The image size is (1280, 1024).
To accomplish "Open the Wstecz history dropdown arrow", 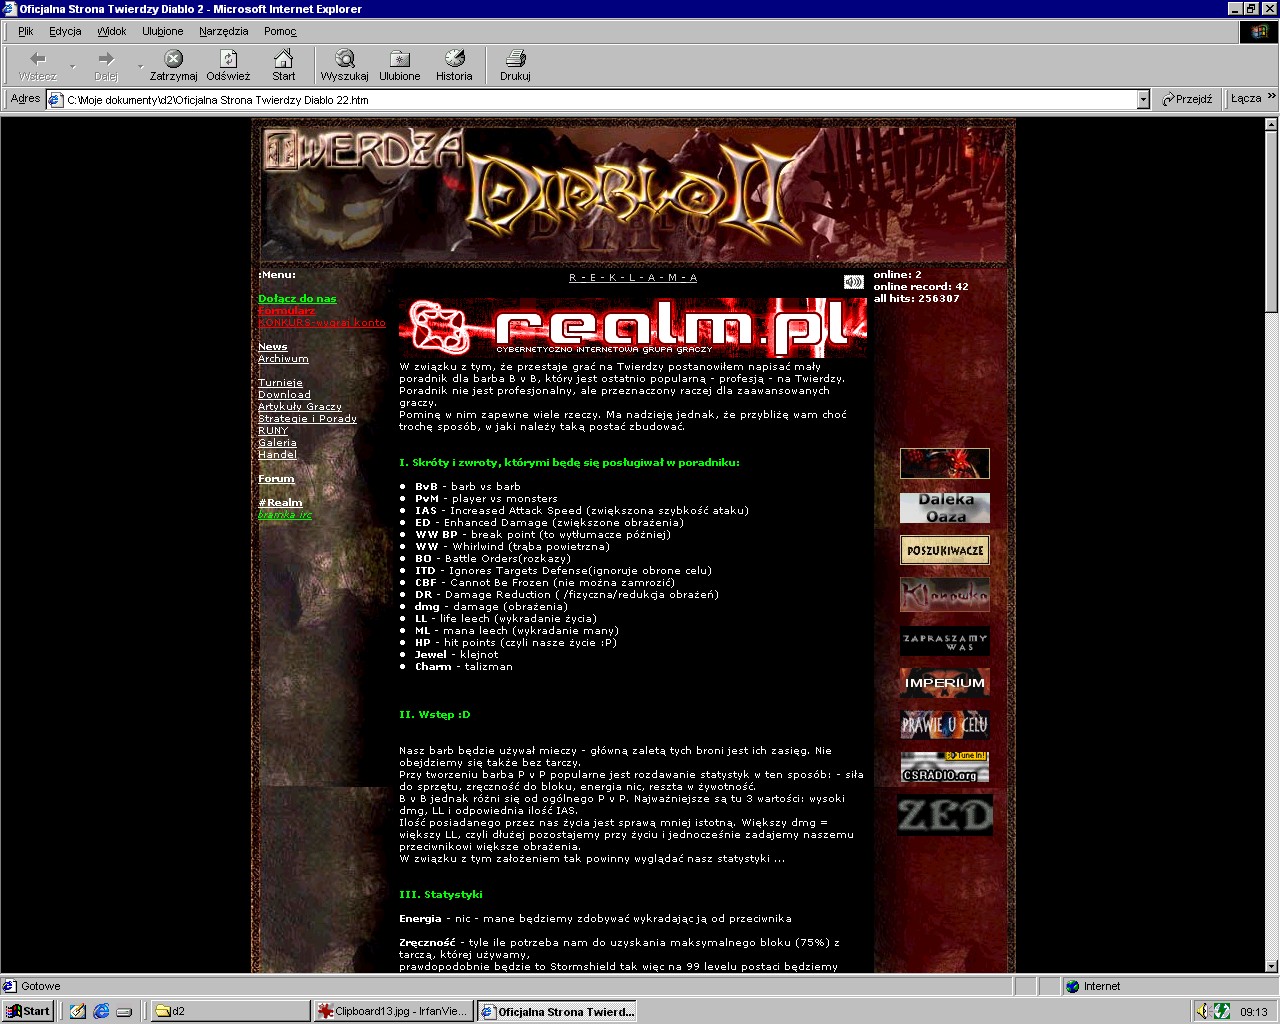I will [72, 67].
